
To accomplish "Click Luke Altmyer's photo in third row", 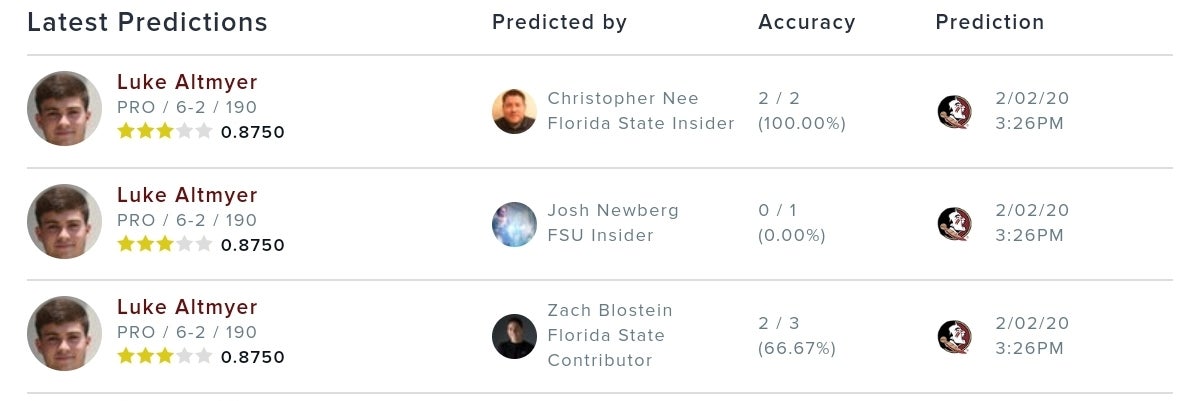I will point(64,334).
